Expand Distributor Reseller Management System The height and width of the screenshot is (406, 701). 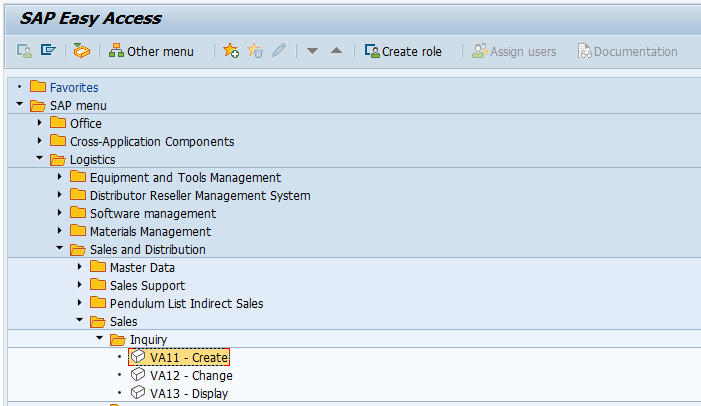[x=59, y=195]
